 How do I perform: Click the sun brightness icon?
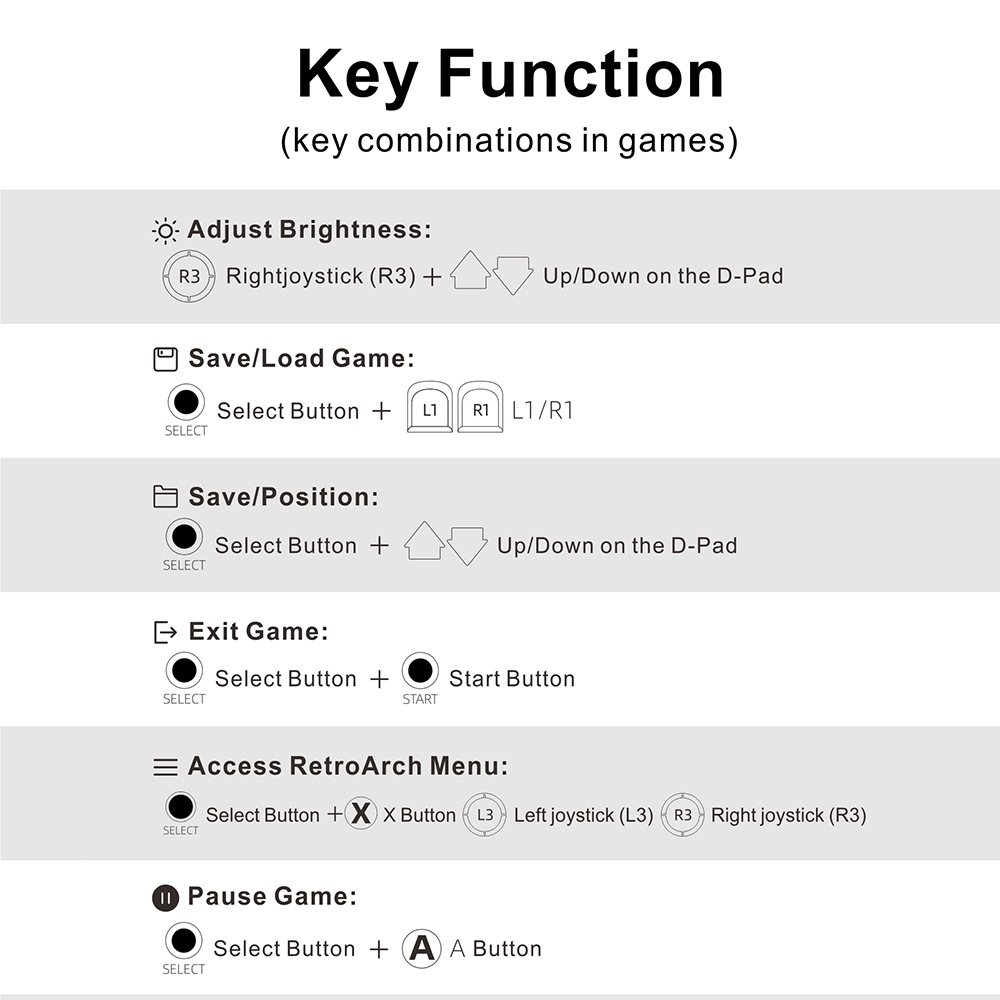point(165,231)
